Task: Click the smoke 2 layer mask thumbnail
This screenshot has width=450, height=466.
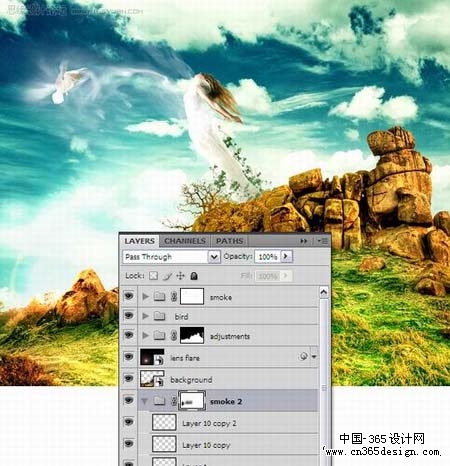Action: pos(192,401)
